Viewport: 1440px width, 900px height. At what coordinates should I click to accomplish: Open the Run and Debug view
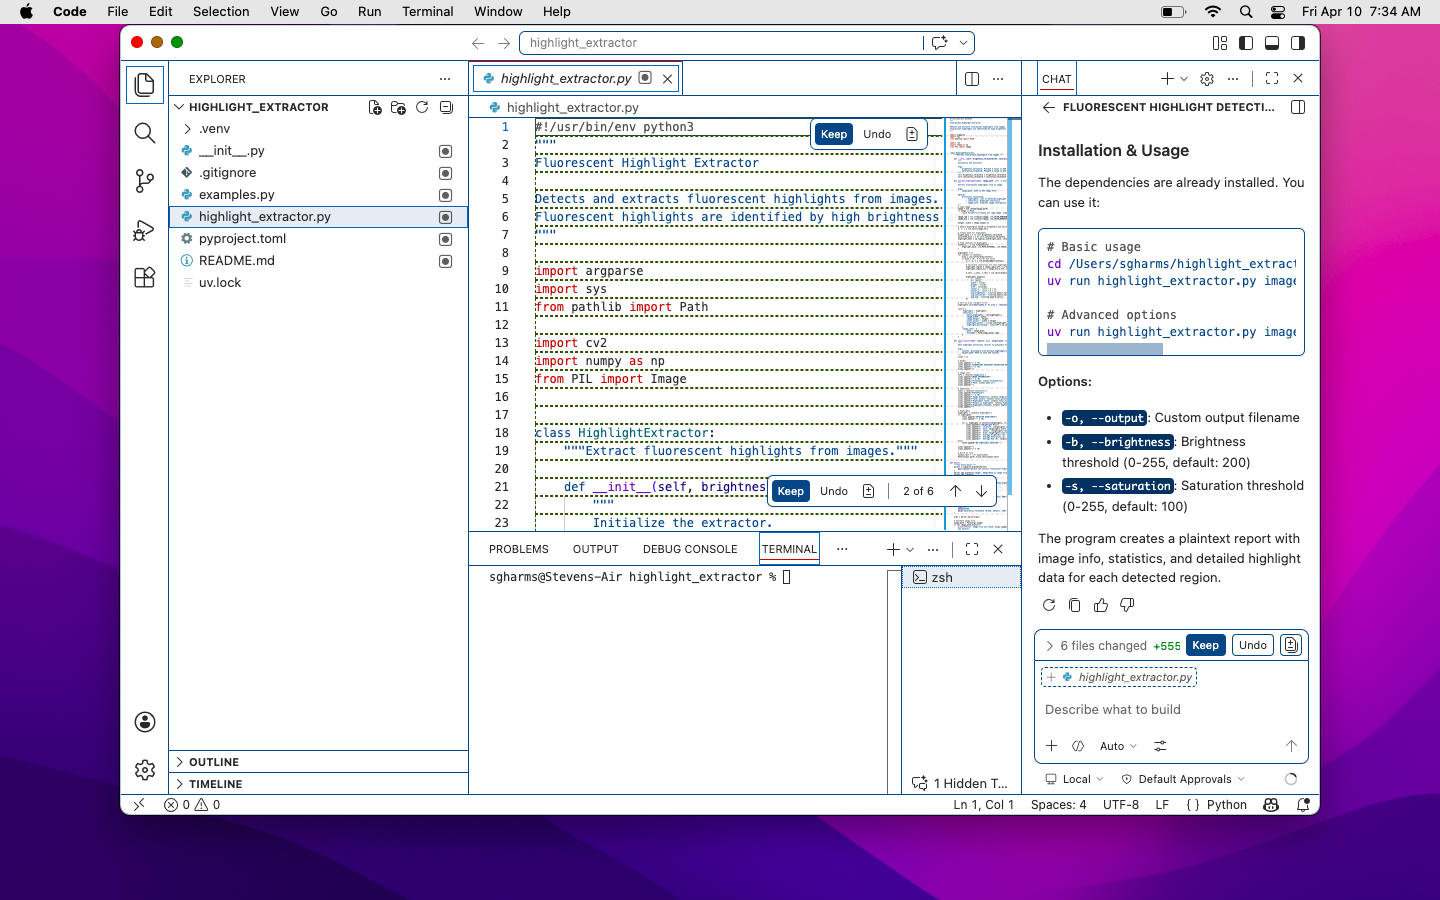145,230
